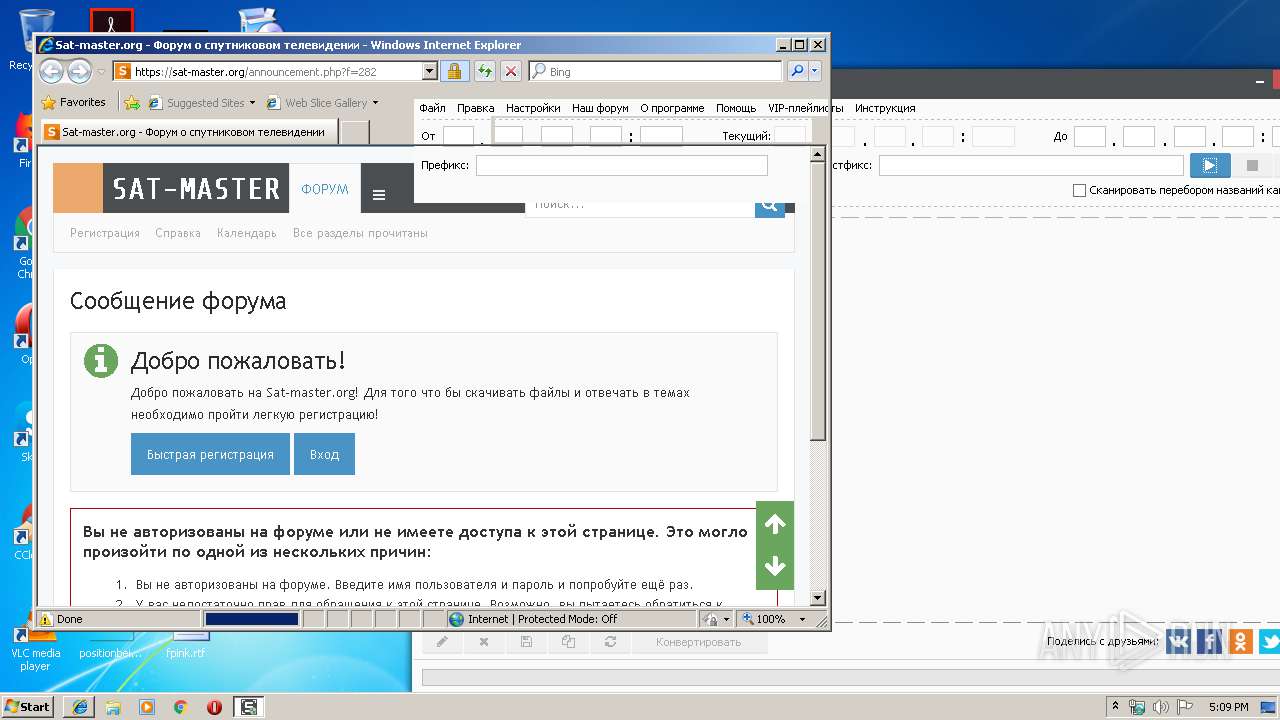Click the gray stop button in scanner app

(1252, 166)
